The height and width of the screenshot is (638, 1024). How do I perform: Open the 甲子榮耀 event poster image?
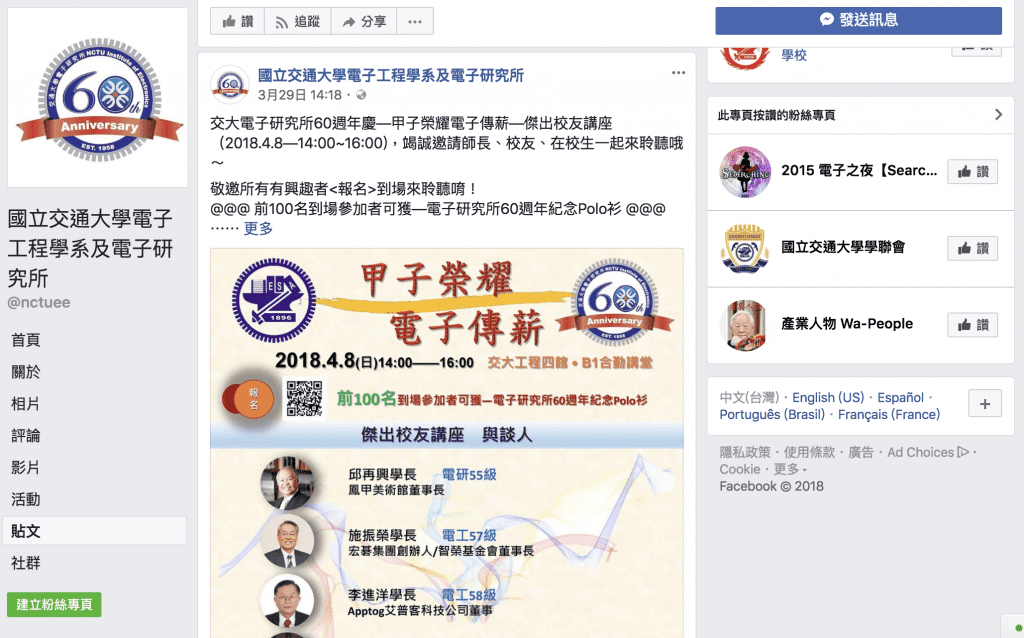click(x=447, y=443)
